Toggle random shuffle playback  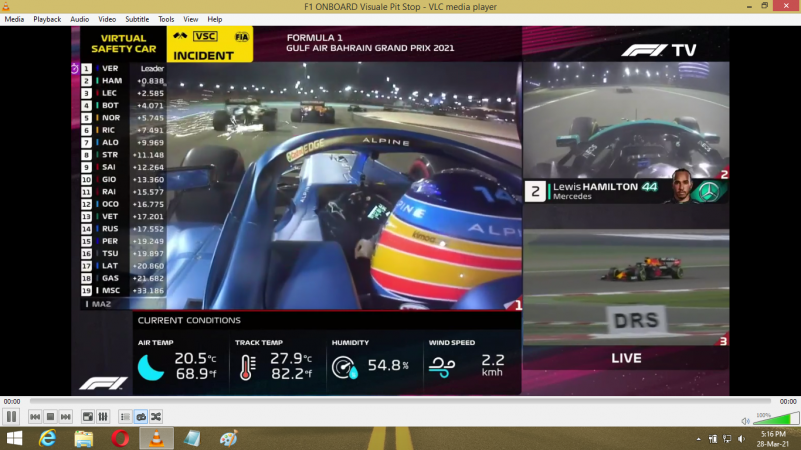156,417
